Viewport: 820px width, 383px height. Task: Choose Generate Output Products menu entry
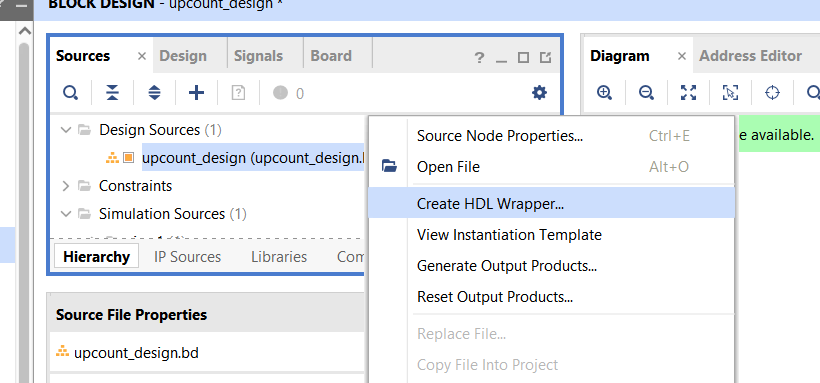coord(551,266)
